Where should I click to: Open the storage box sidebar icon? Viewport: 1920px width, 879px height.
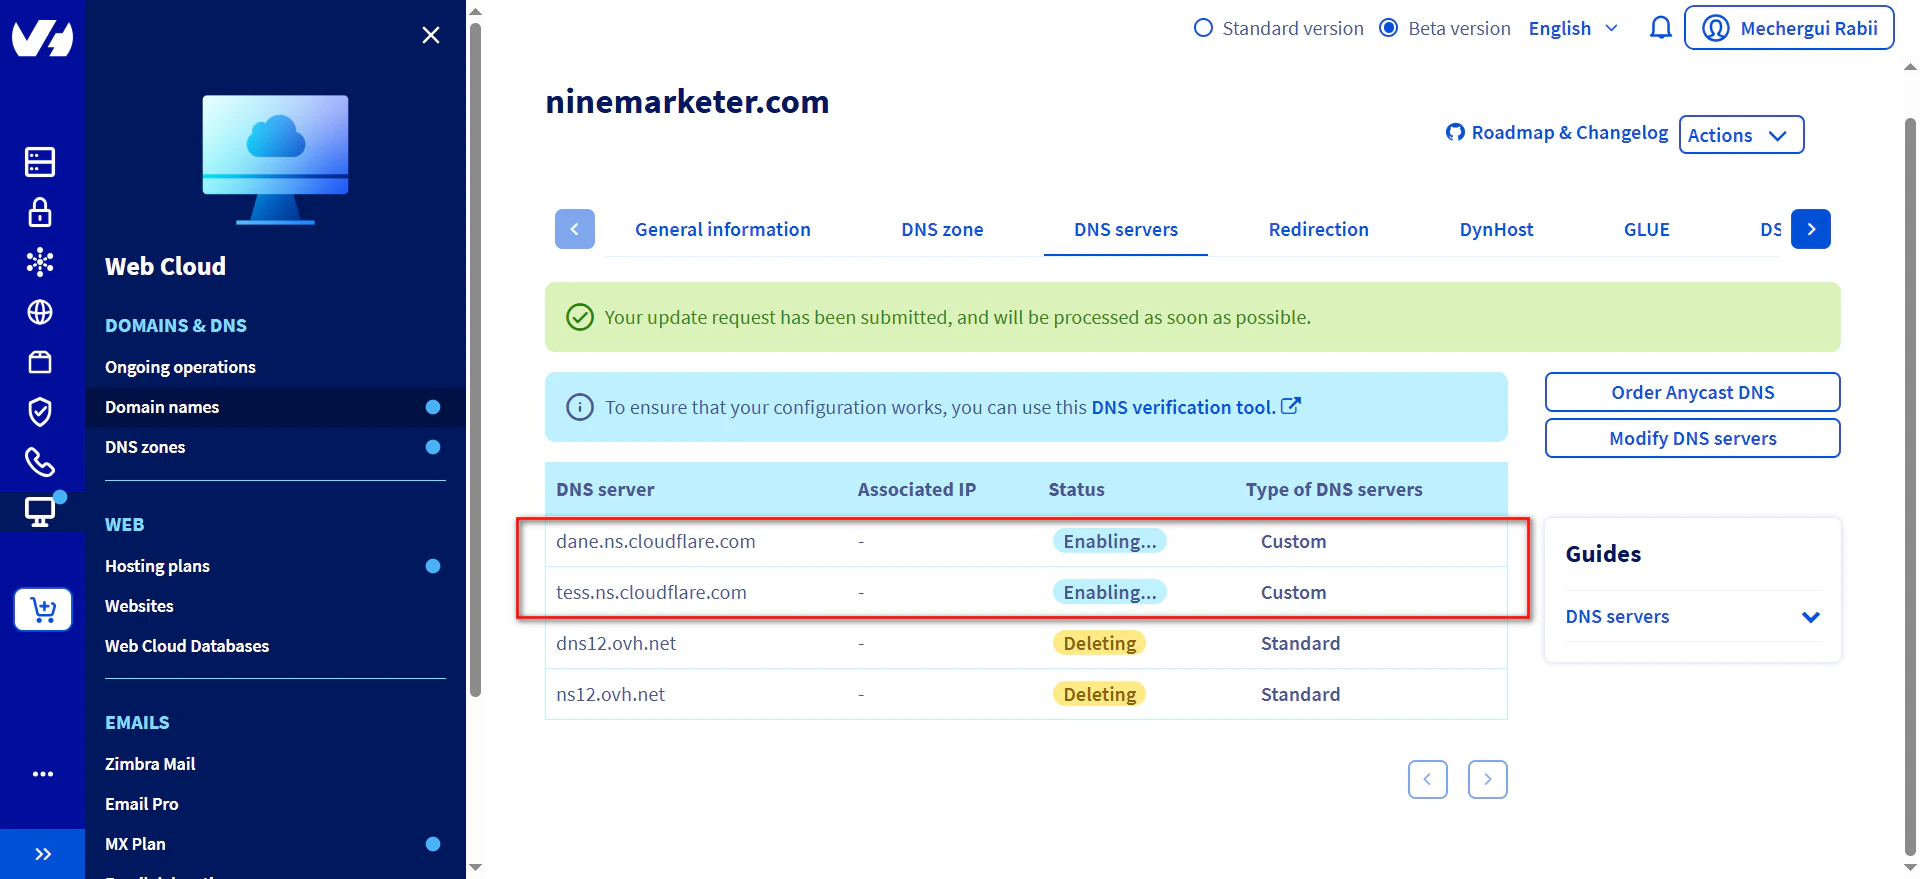pyautogui.click(x=40, y=362)
